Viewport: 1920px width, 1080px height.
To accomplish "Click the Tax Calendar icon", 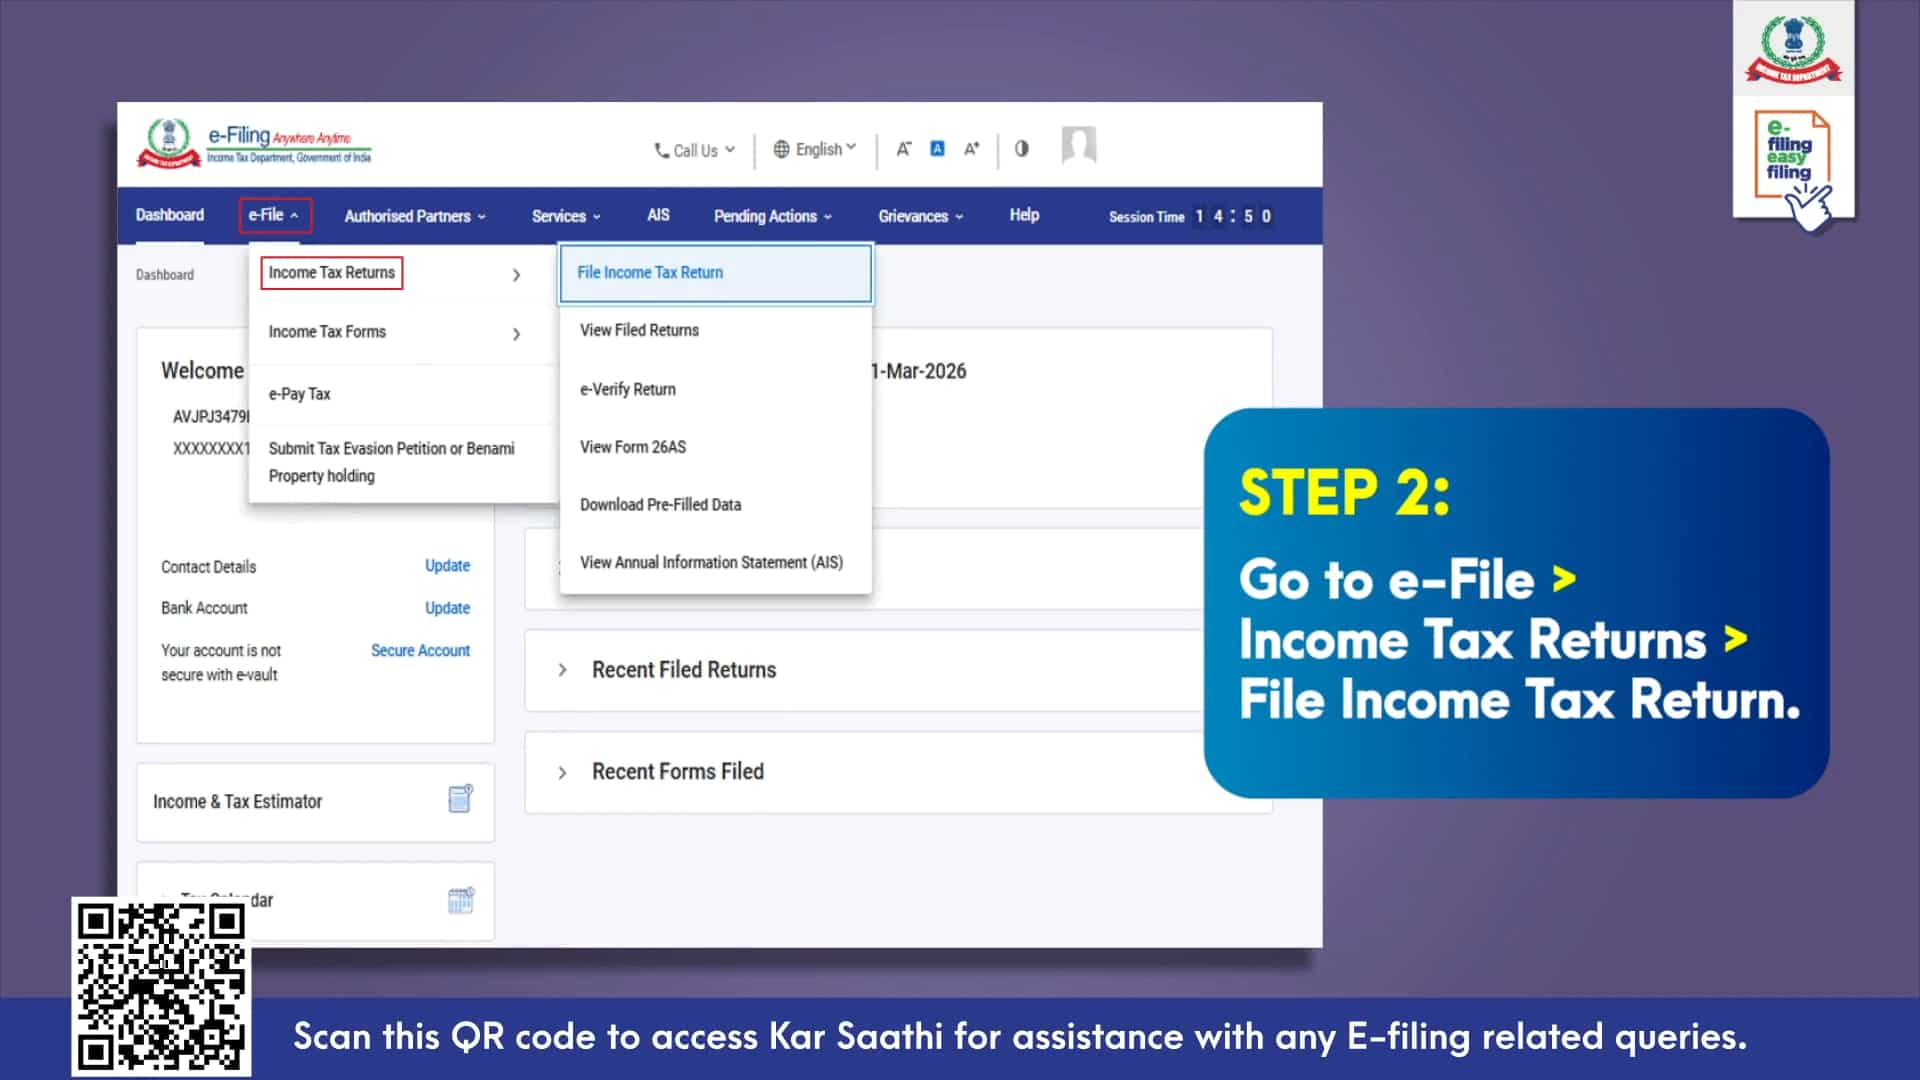I will (461, 901).
